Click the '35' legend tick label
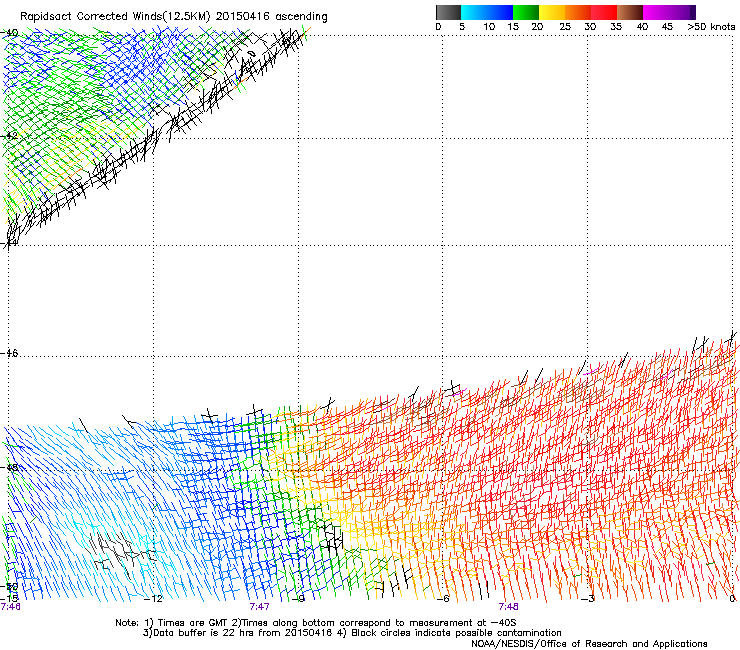Viewport: 740px width, 650px height. coord(616,27)
